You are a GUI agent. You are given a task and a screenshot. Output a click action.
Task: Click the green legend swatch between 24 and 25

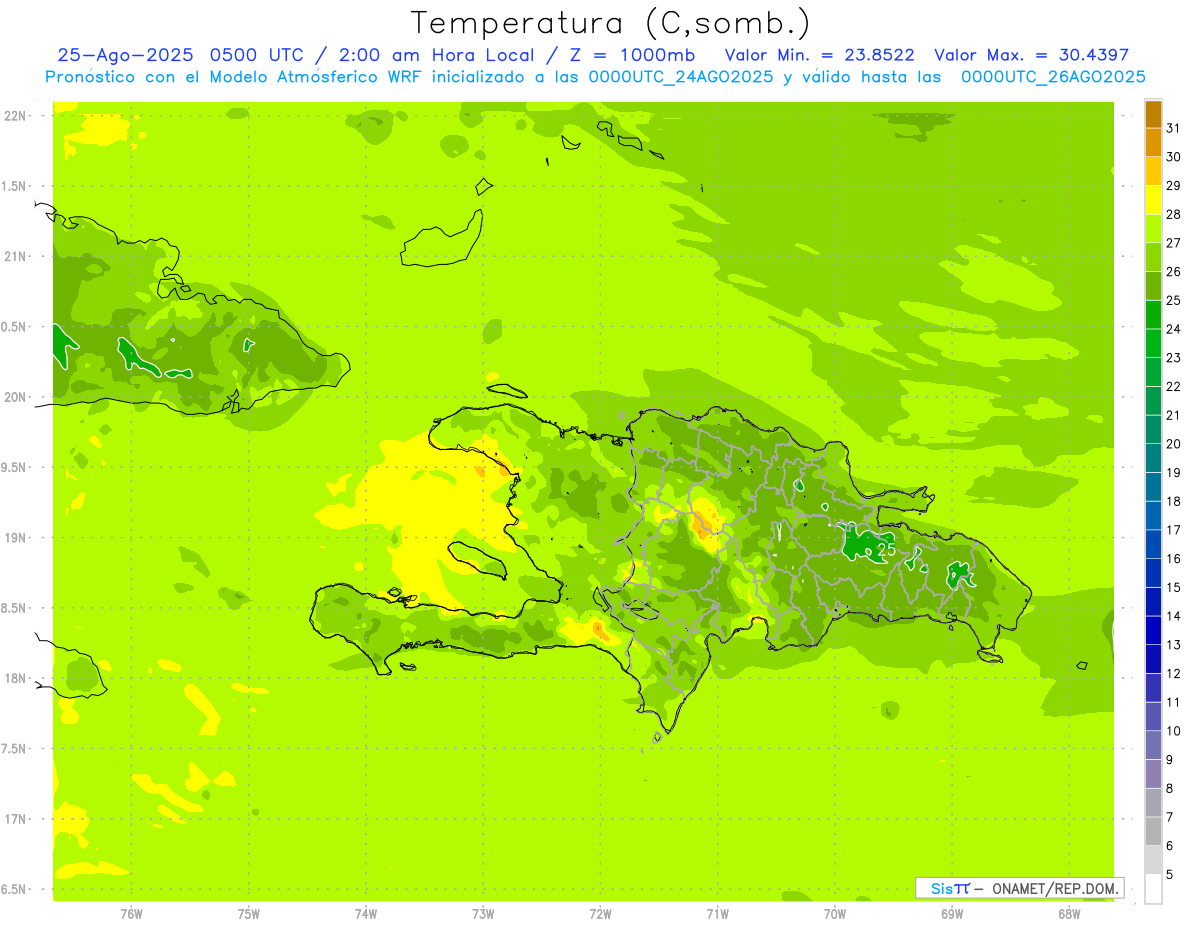coord(1153,315)
